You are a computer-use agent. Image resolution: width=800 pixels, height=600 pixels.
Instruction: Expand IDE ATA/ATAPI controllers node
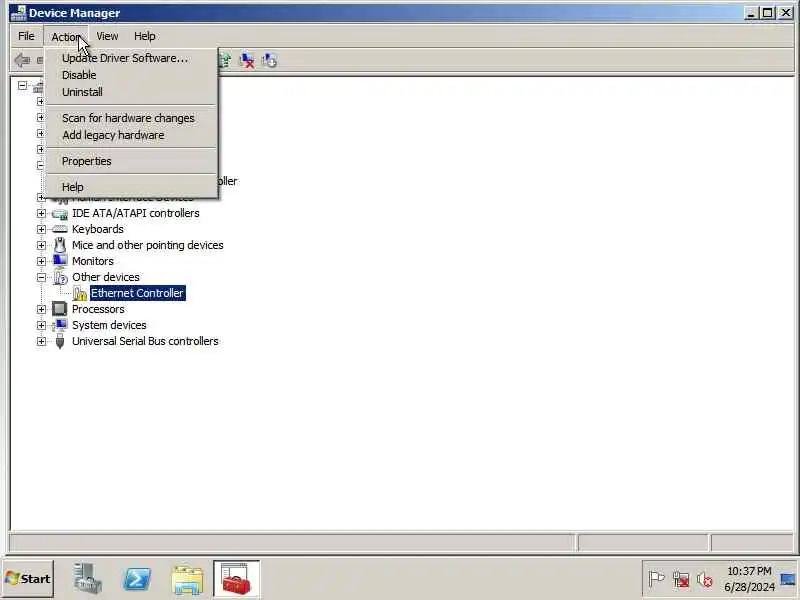[41, 213]
